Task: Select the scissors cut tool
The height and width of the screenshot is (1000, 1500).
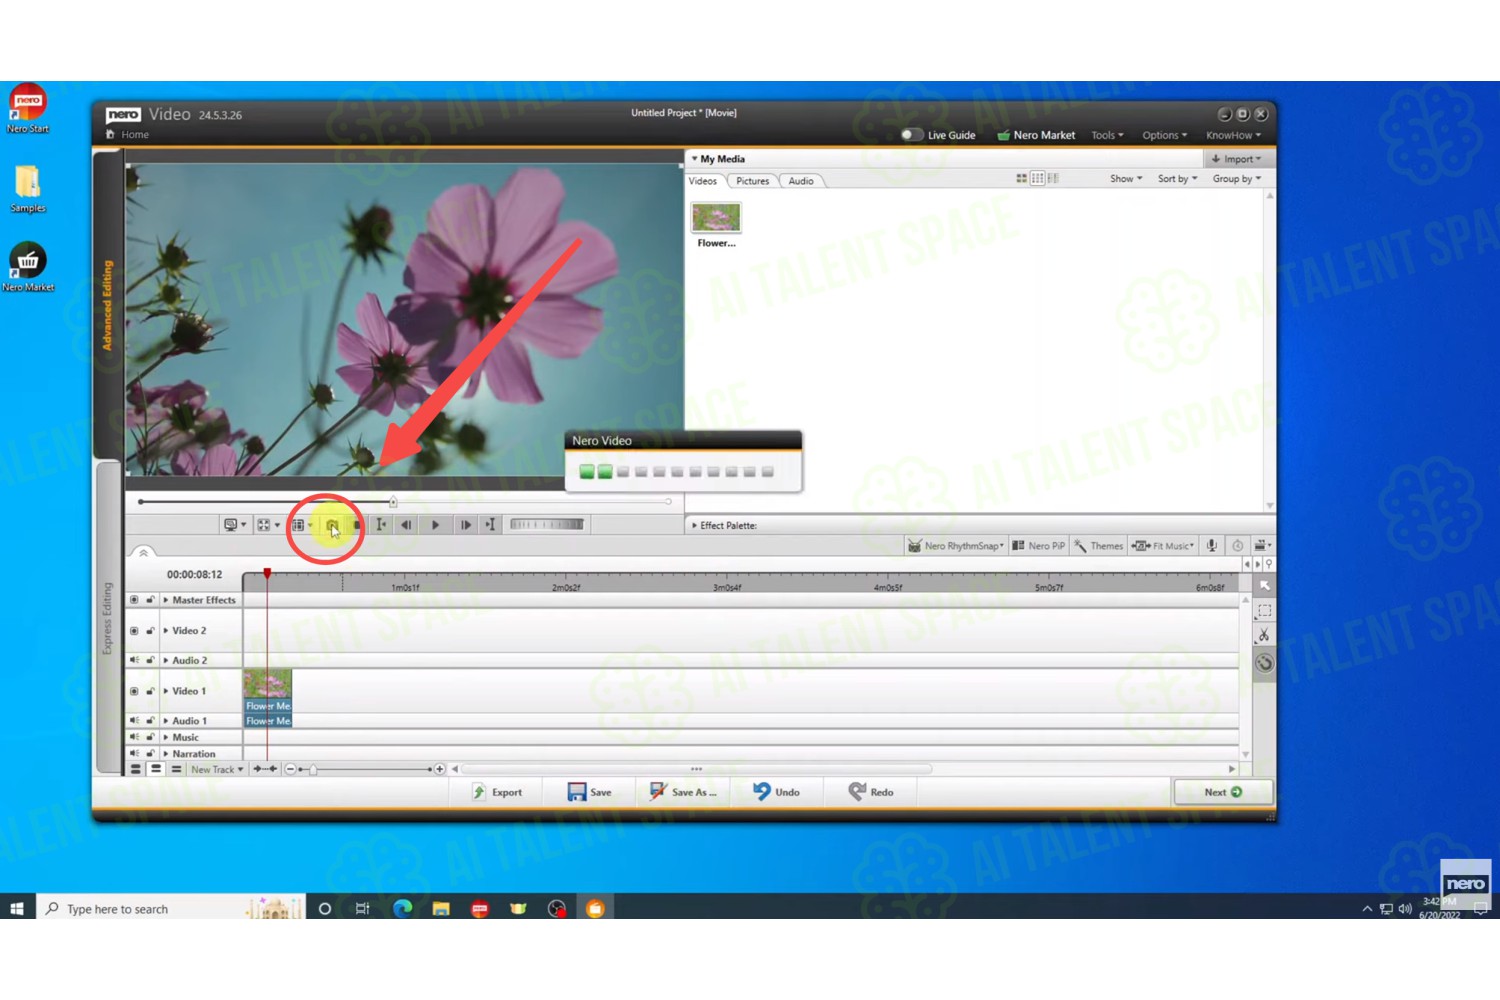Action: (1265, 635)
